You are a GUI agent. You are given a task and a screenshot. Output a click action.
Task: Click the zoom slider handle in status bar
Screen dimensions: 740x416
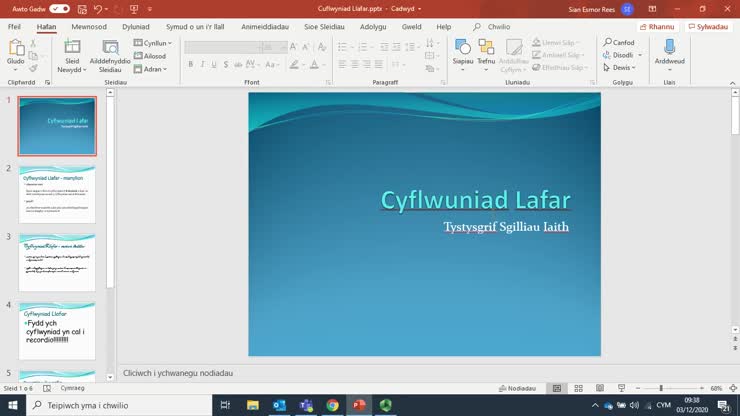coord(661,388)
